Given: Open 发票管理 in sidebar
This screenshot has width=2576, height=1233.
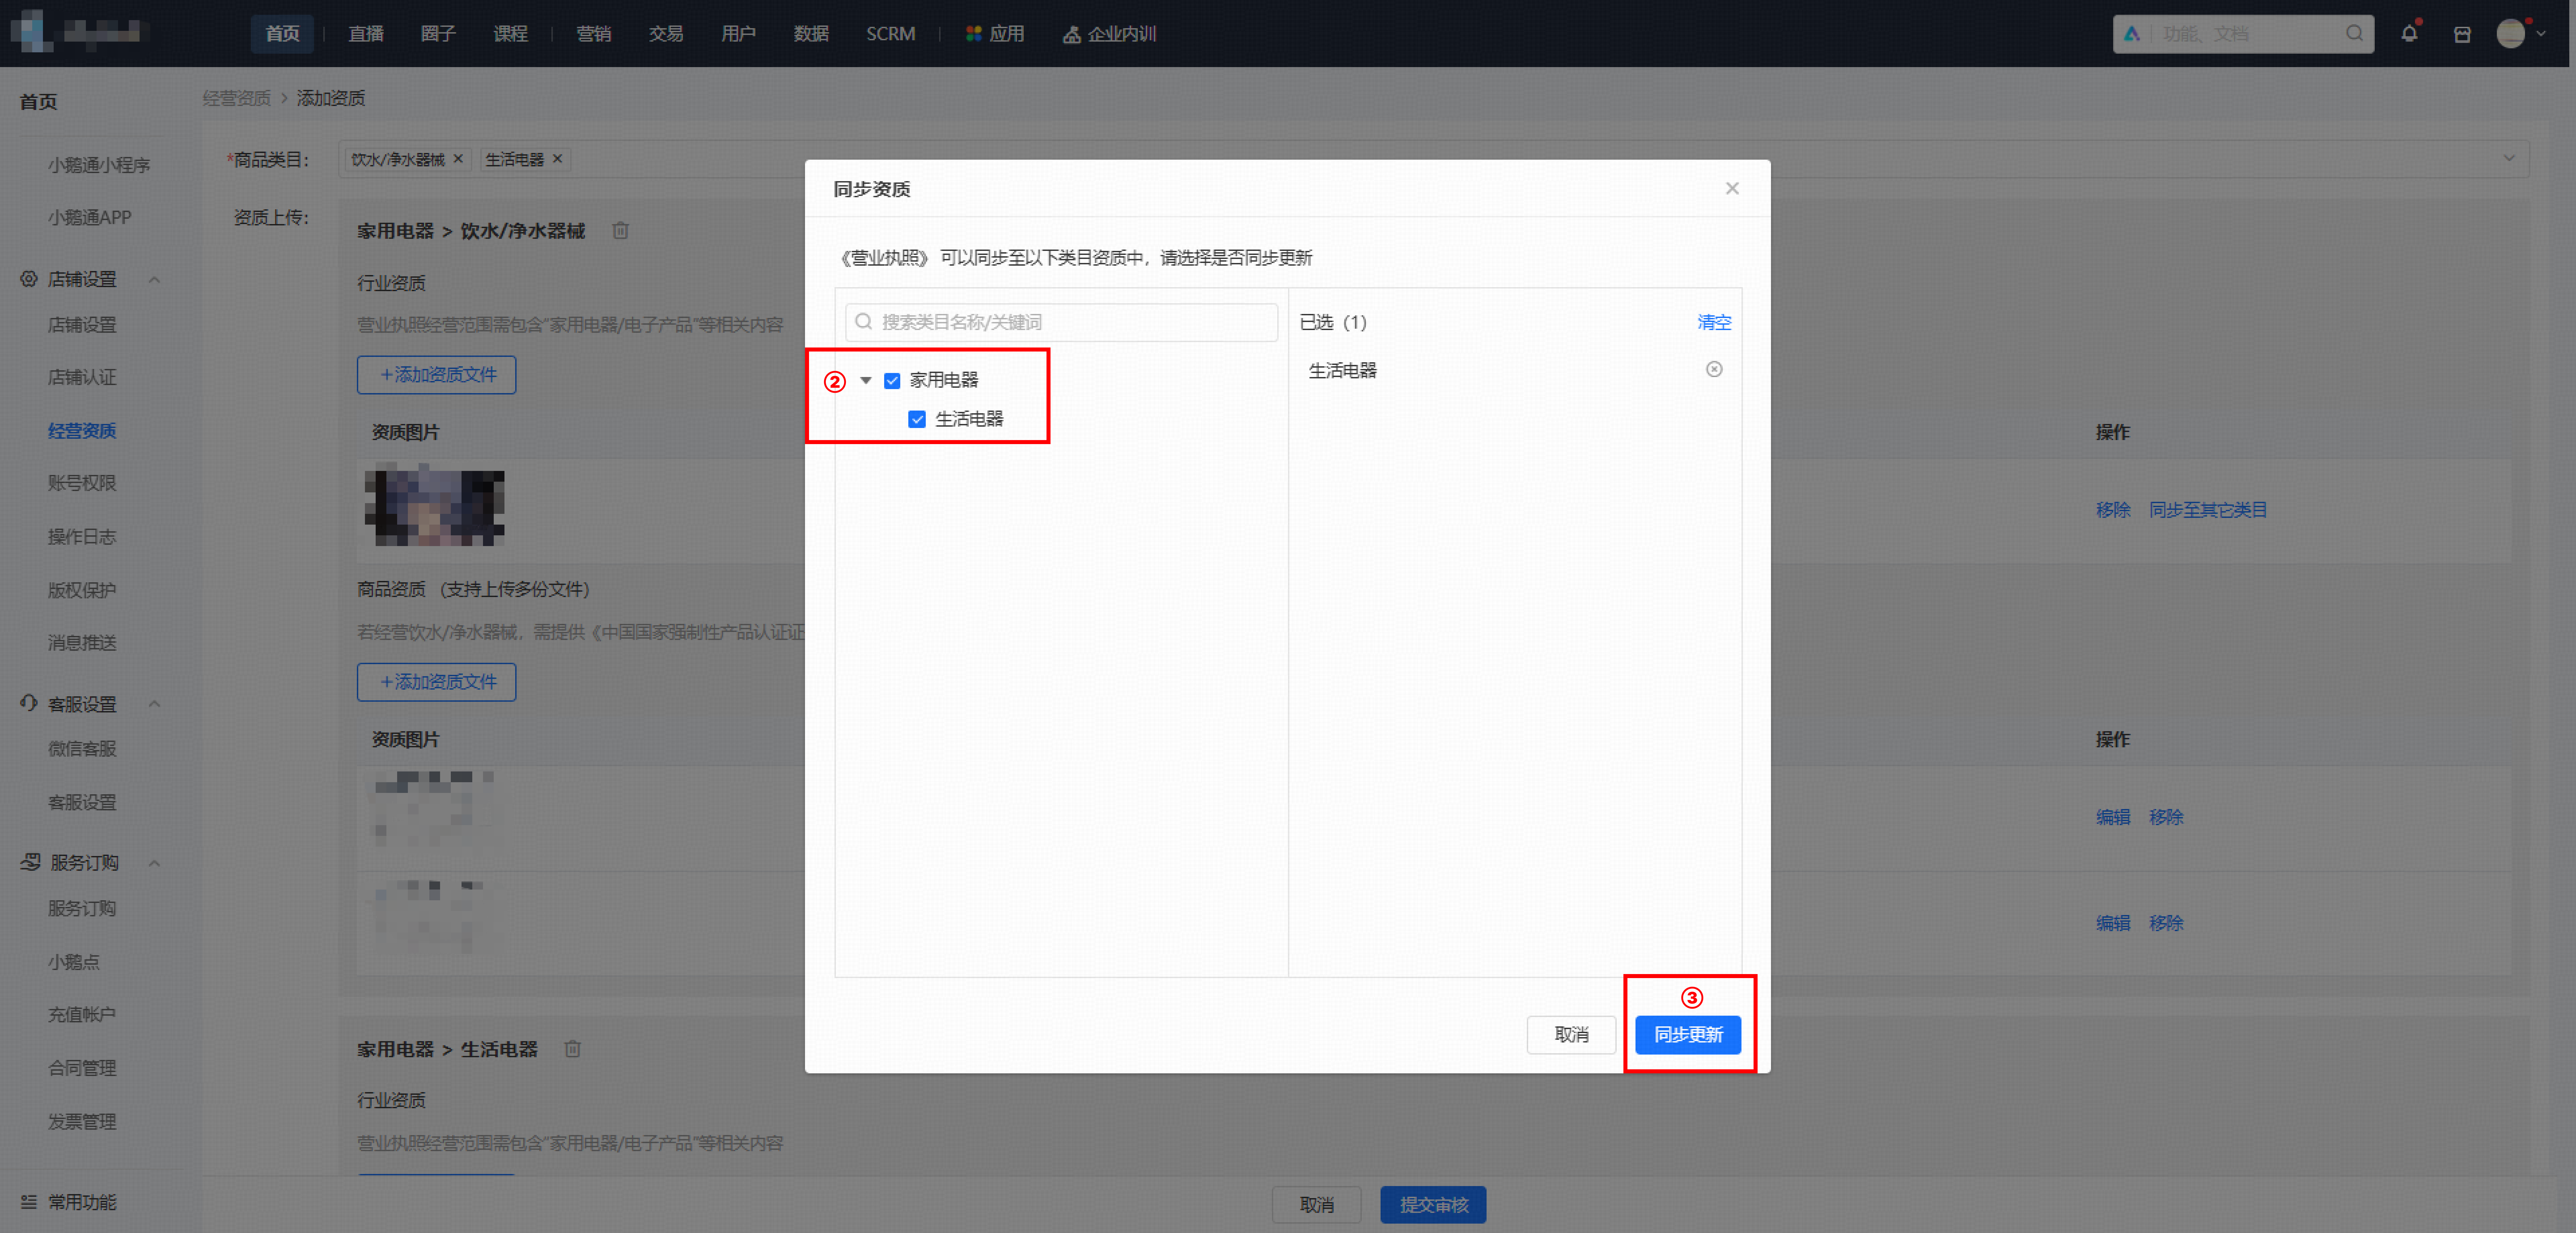Looking at the screenshot, I should click(82, 1122).
